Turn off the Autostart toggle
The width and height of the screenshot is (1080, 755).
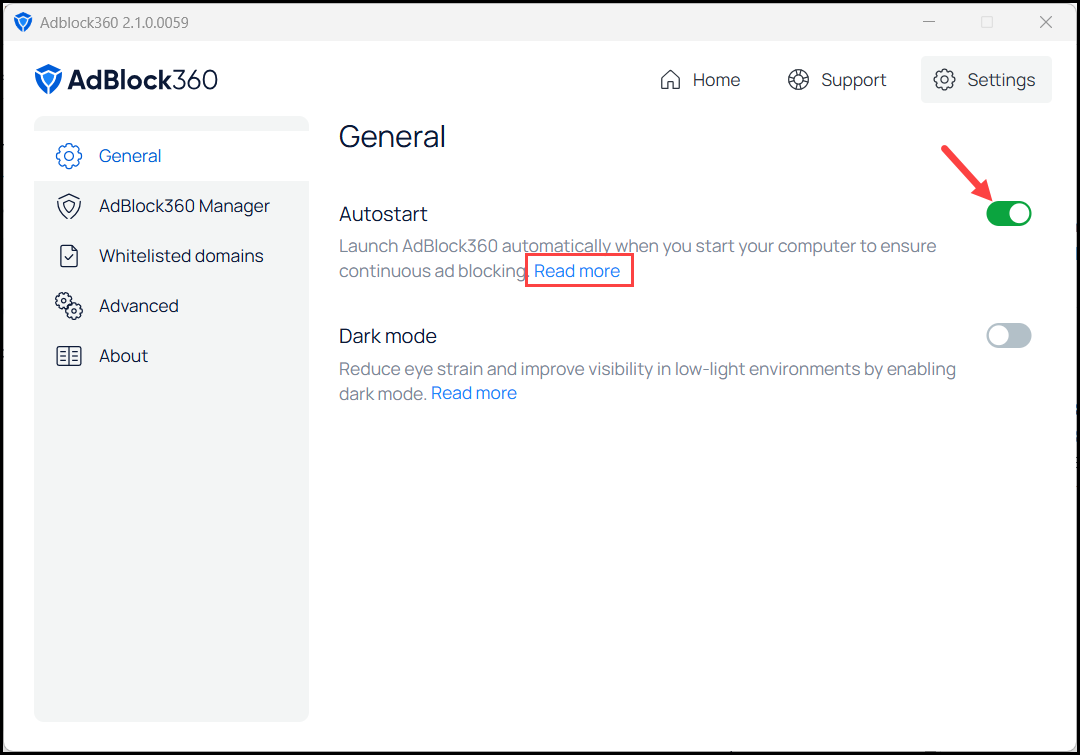click(1008, 214)
